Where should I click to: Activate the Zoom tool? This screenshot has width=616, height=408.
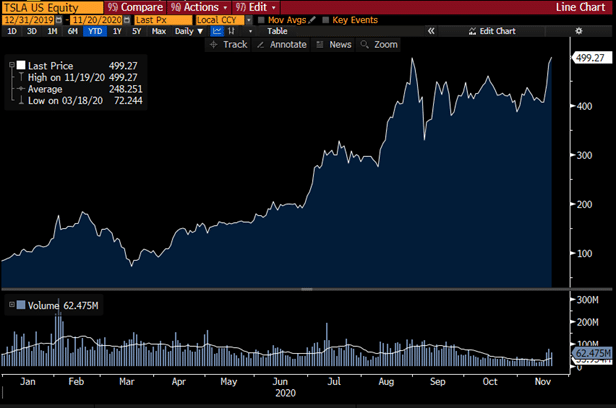pos(379,44)
